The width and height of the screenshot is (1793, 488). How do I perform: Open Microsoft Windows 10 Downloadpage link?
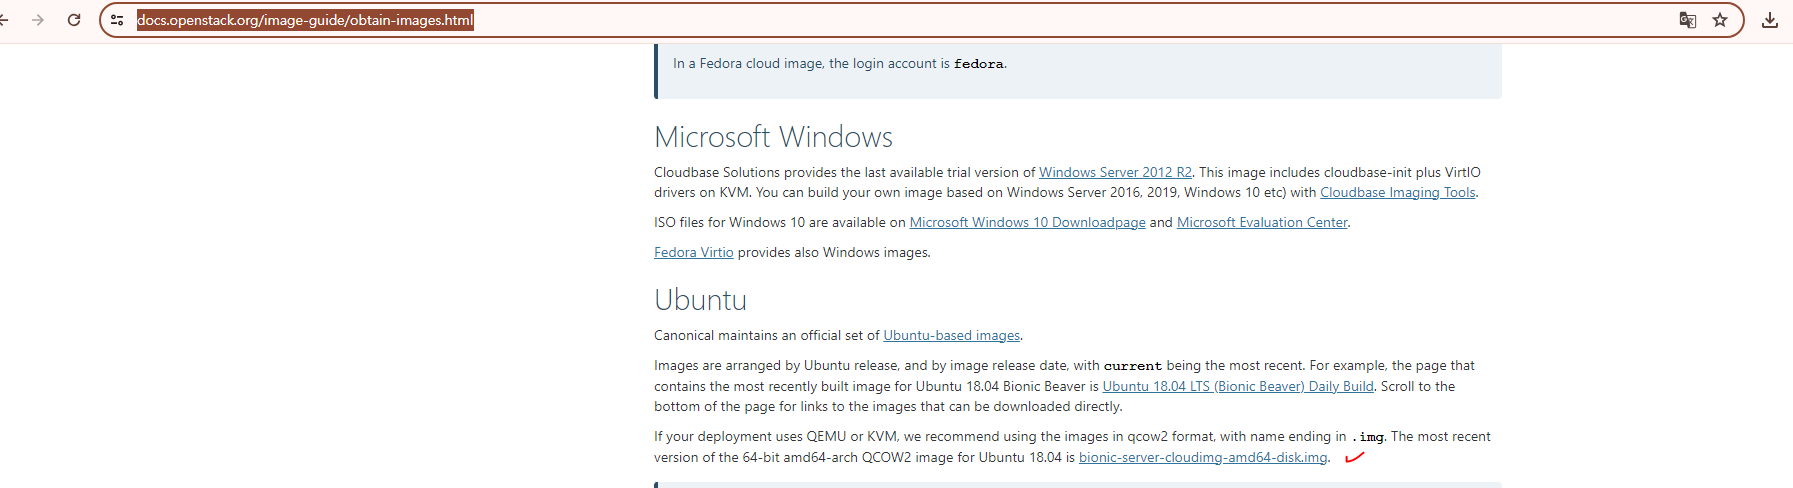pos(1027,223)
